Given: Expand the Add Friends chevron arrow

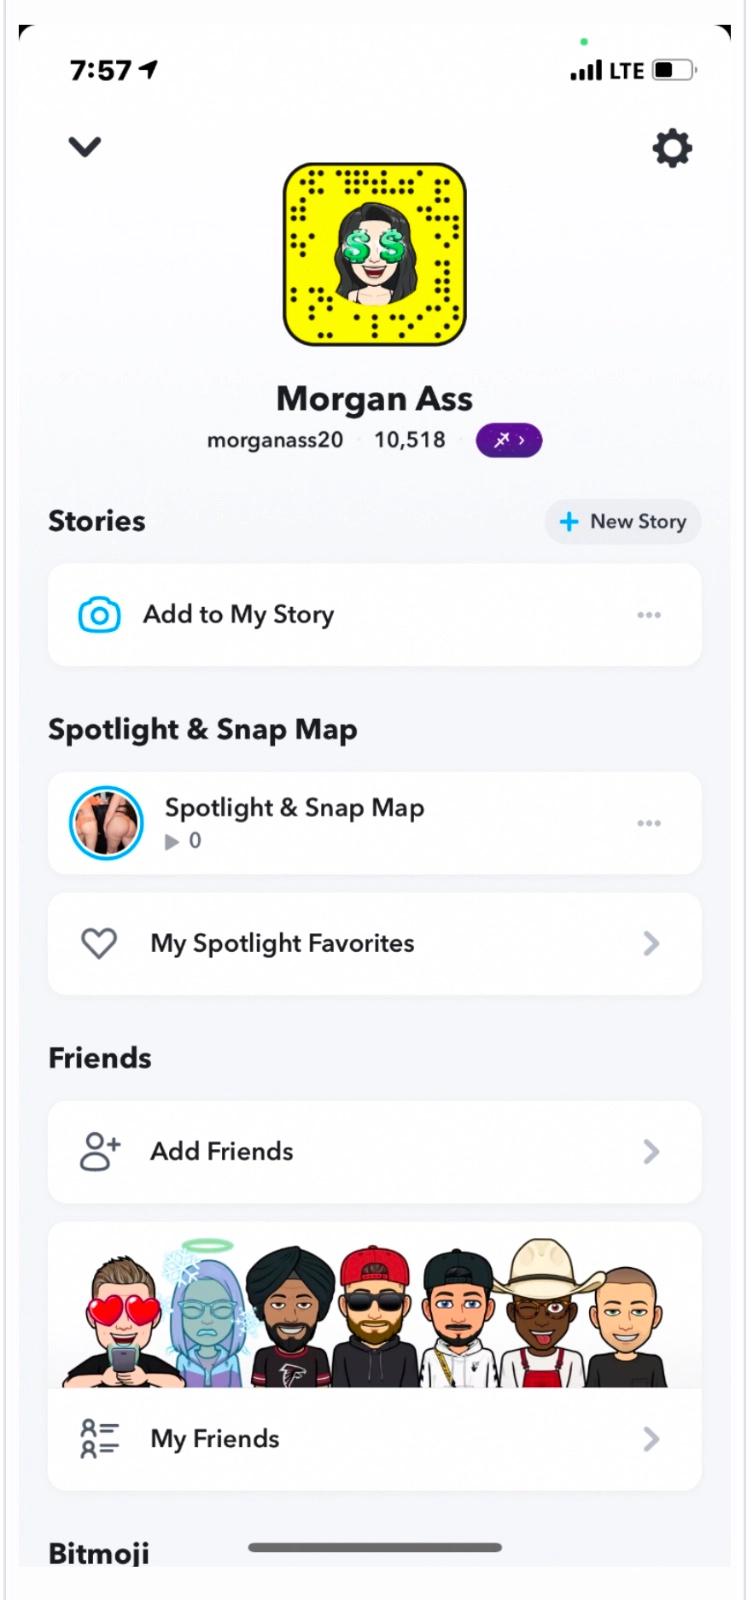Looking at the screenshot, I should pyautogui.click(x=651, y=1151).
